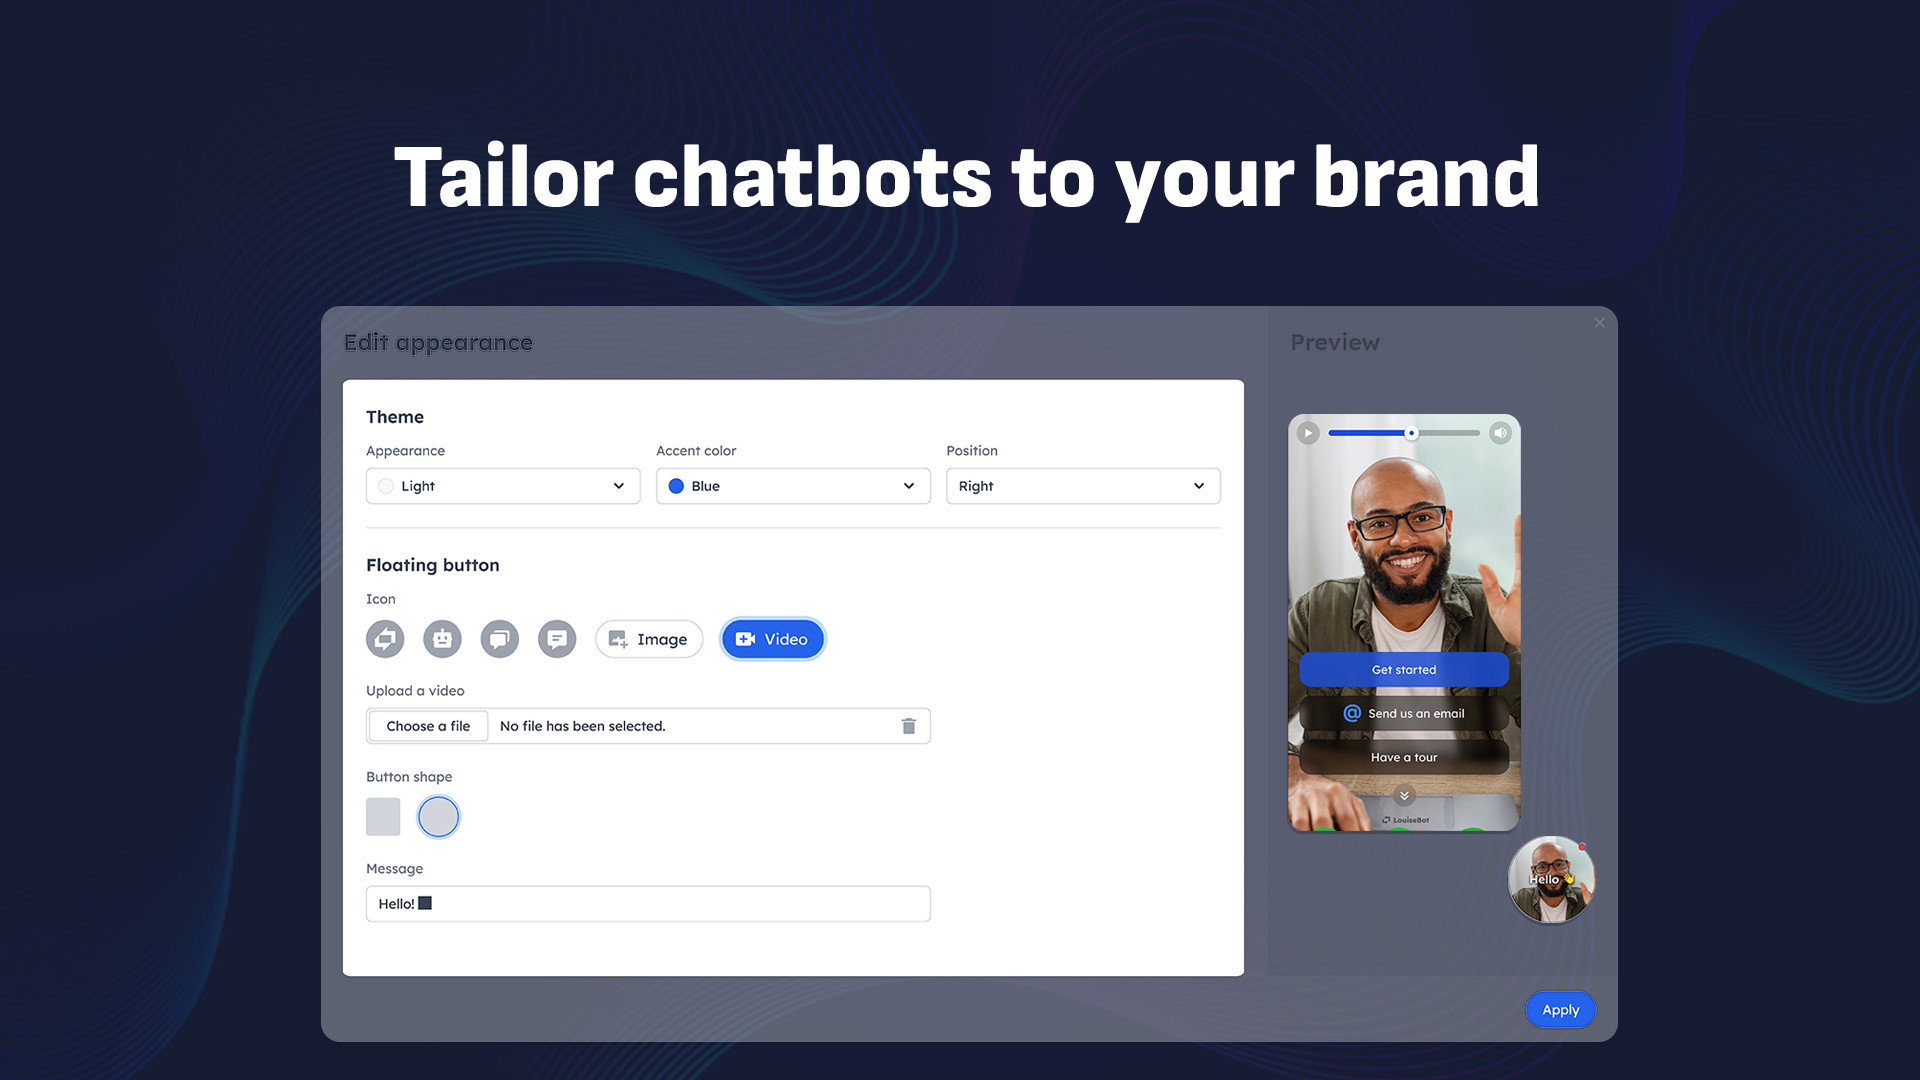Click Choose a file to upload video
The height and width of the screenshot is (1080, 1920).
tap(427, 725)
